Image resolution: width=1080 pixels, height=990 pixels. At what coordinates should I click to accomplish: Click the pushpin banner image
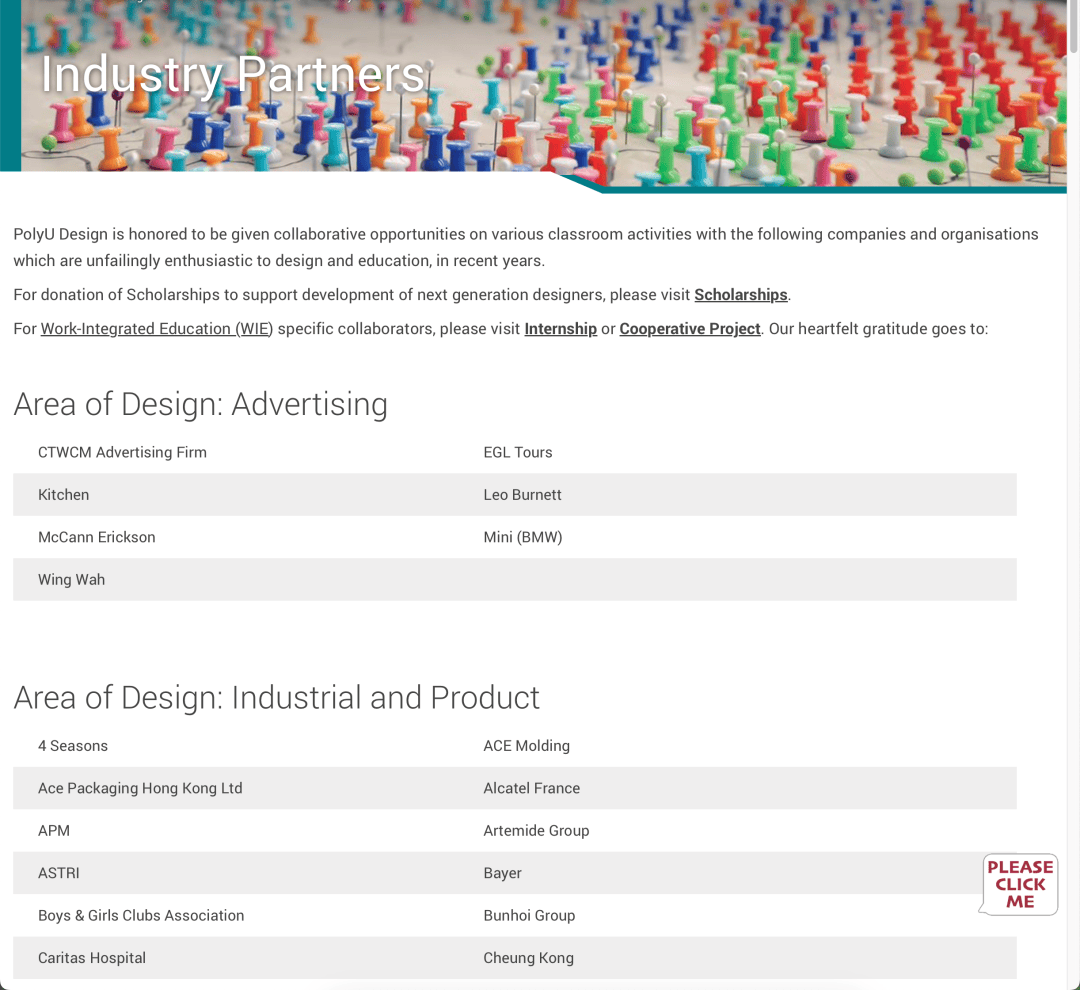coord(700,90)
